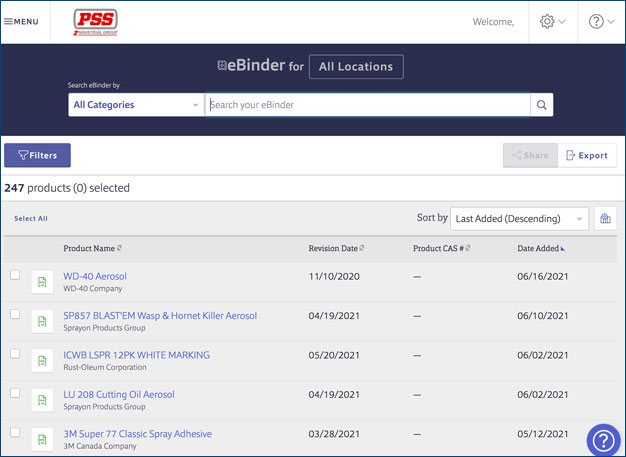Open 3M Super 77 Classic Spray Adhesive link

138,434
